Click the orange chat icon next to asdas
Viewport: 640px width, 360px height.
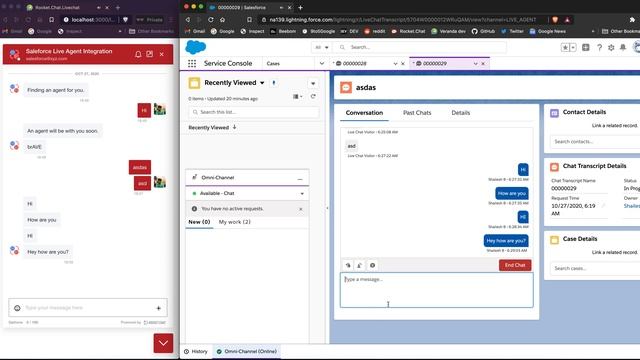point(346,87)
